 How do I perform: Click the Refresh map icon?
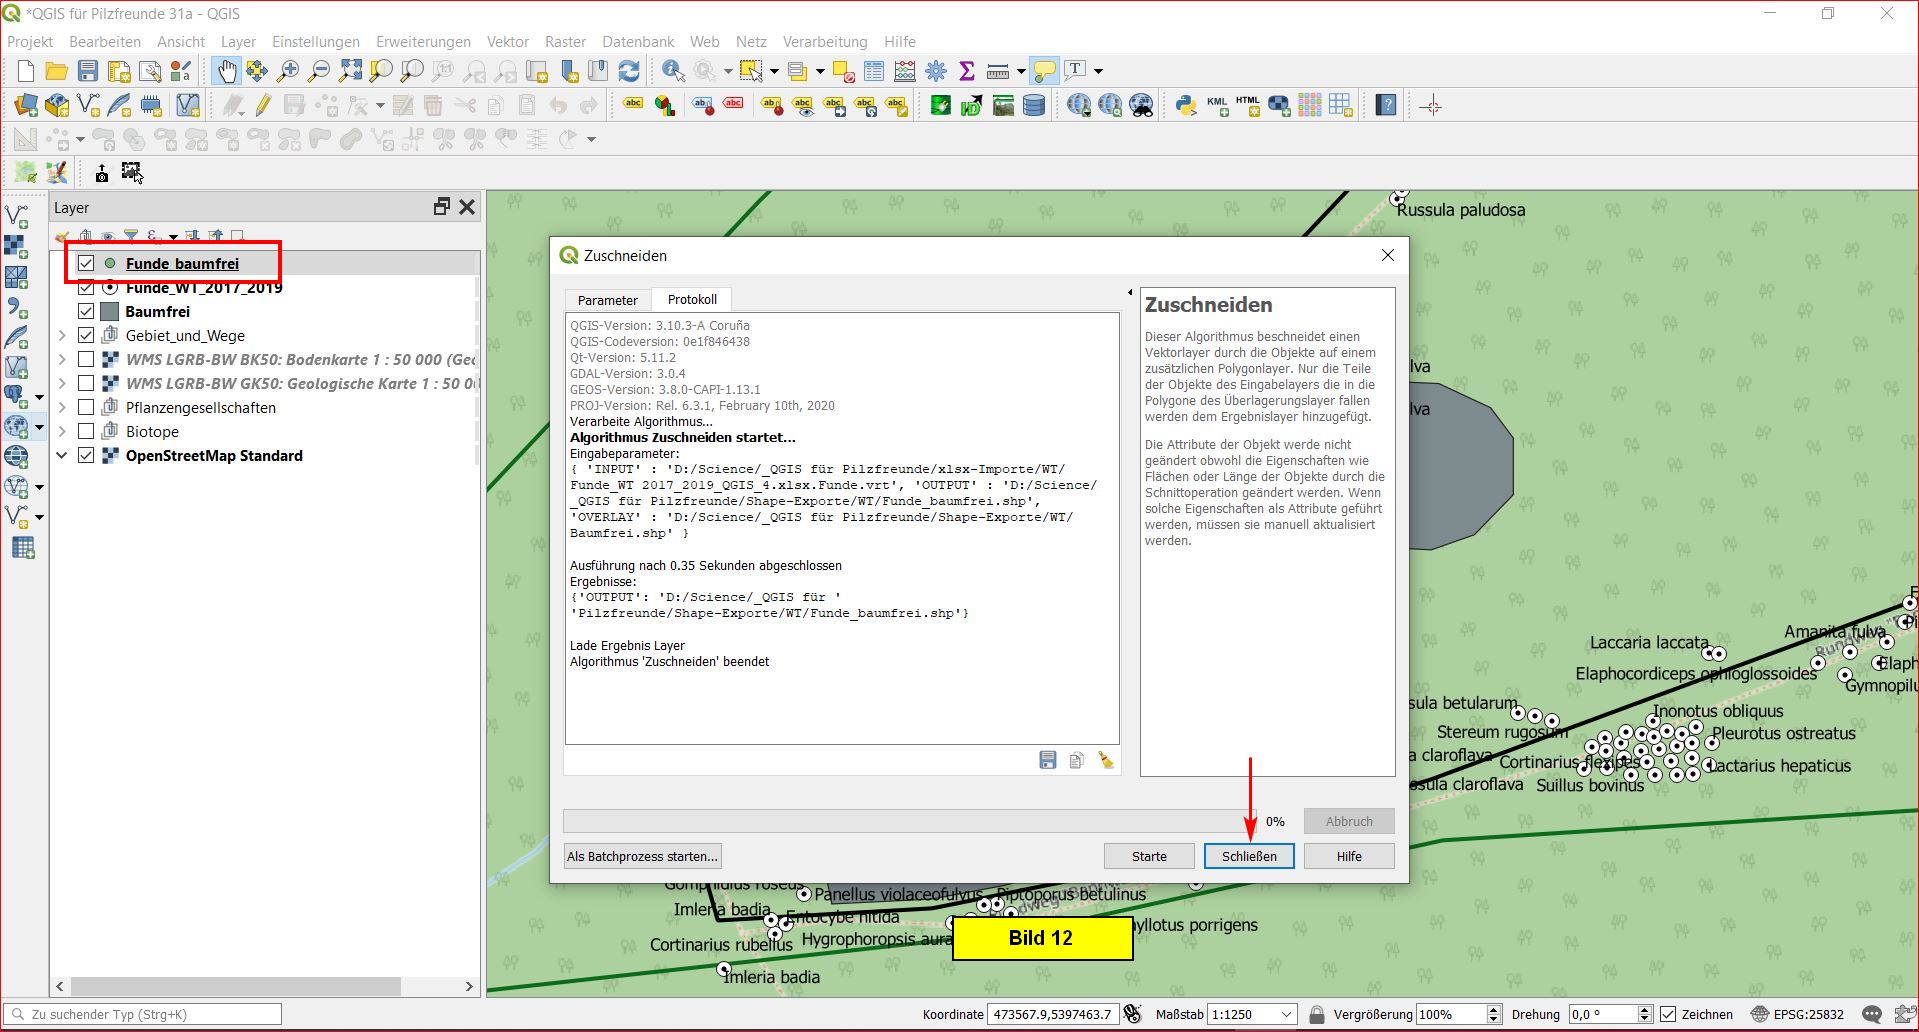point(629,71)
